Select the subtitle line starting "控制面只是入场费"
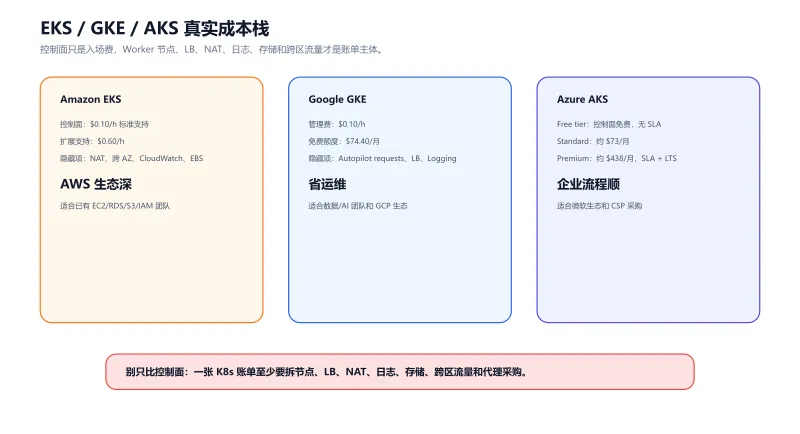The width and height of the screenshot is (800, 434). click(x=212, y=49)
